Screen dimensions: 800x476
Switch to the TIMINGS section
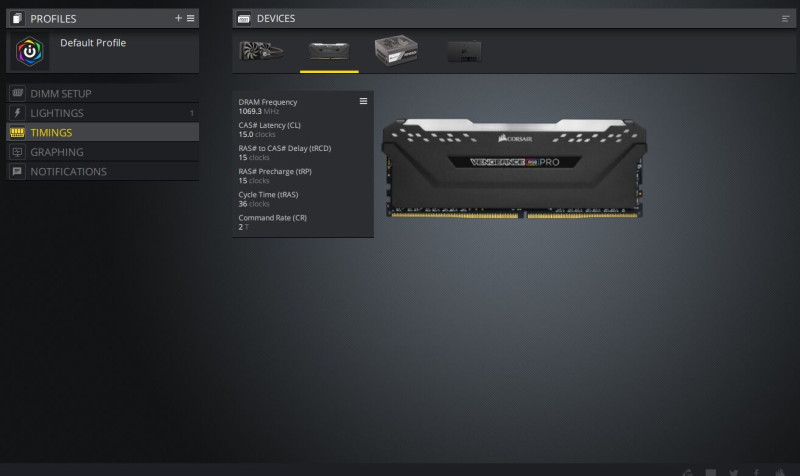pos(103,132)
